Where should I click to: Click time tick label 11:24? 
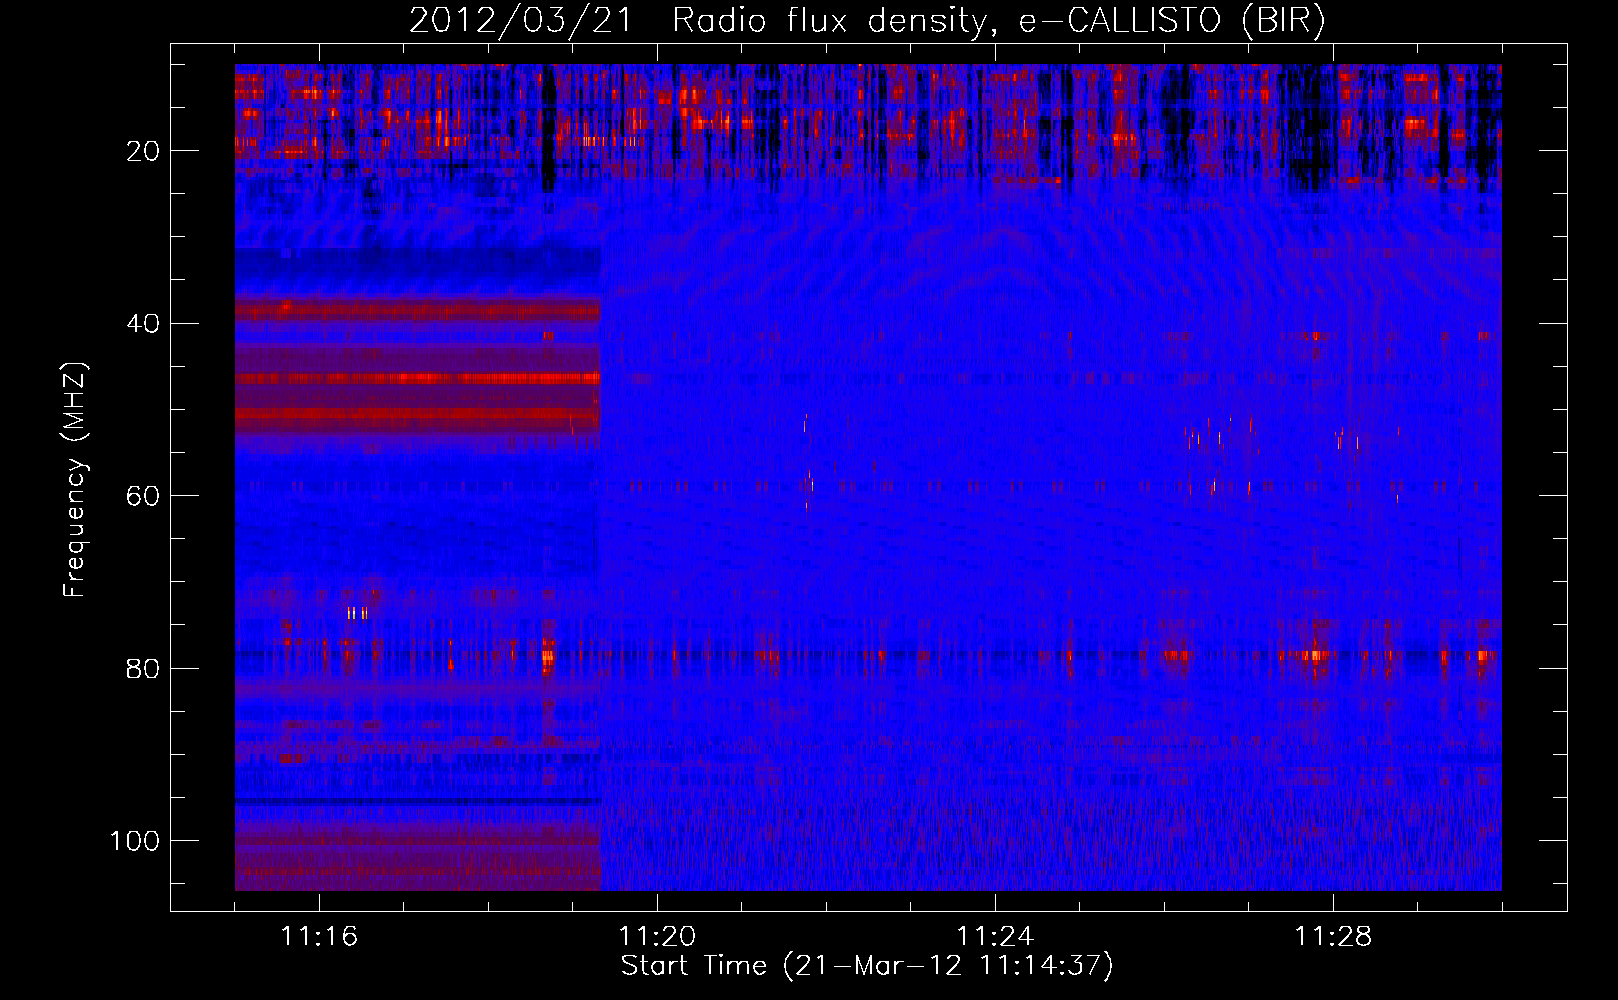[x=995, y=937]
